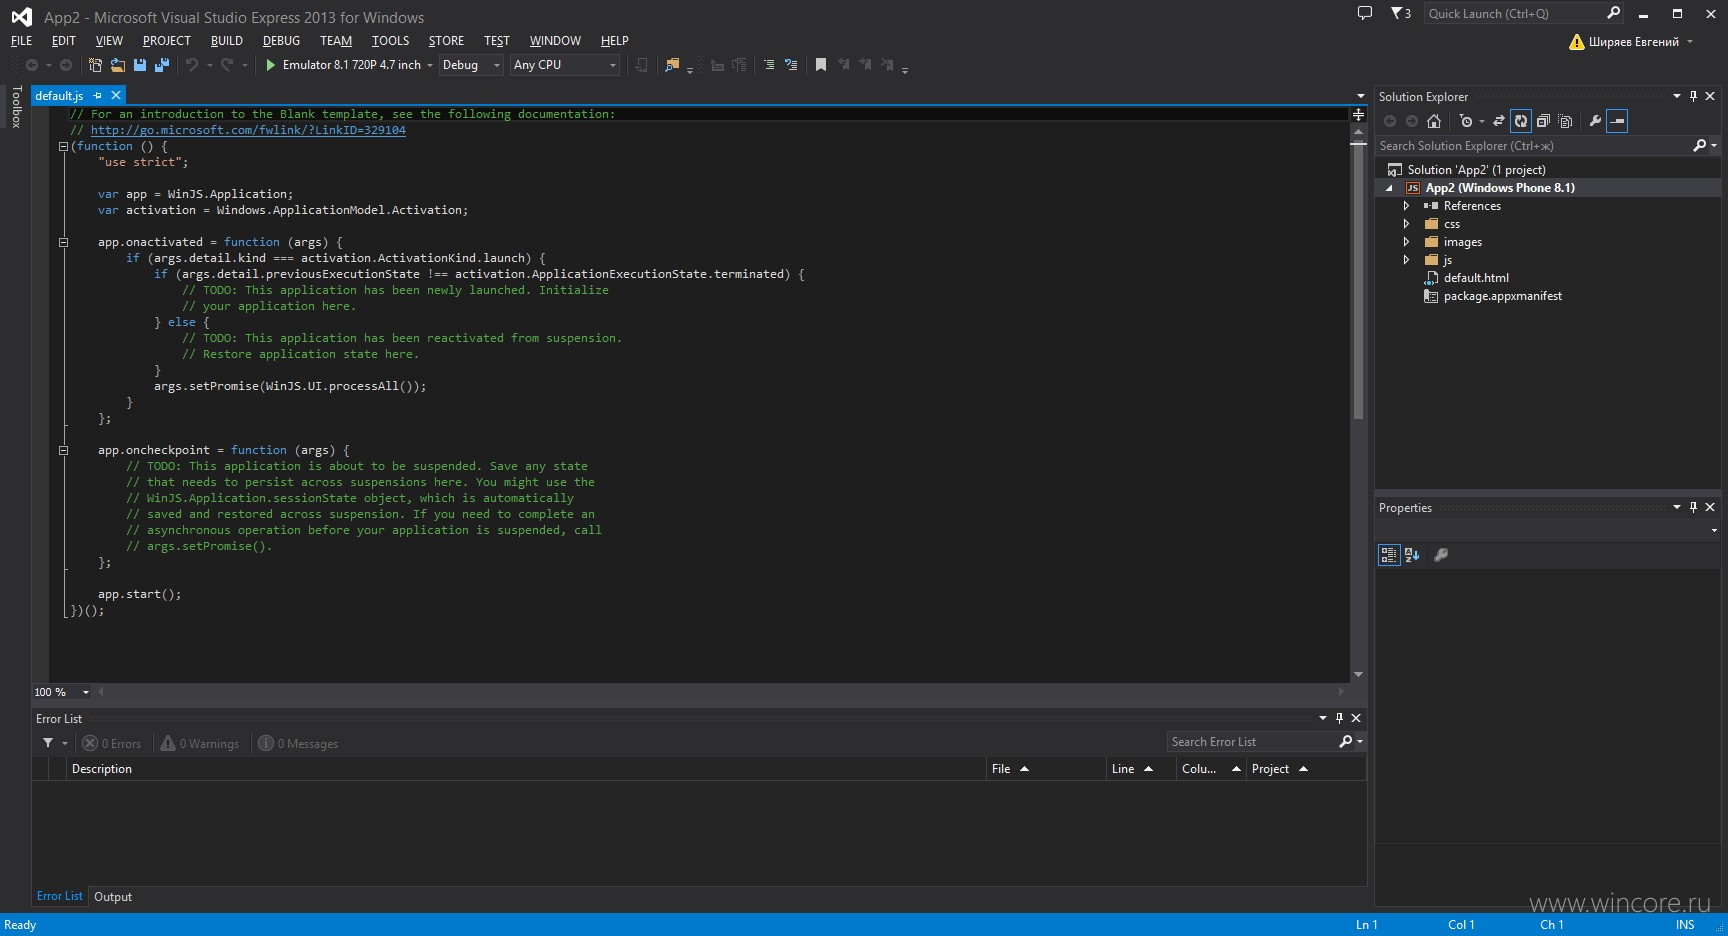
Task: Toggle a bookmark with the bookmark icon
Action: click(x=821, y=65)
